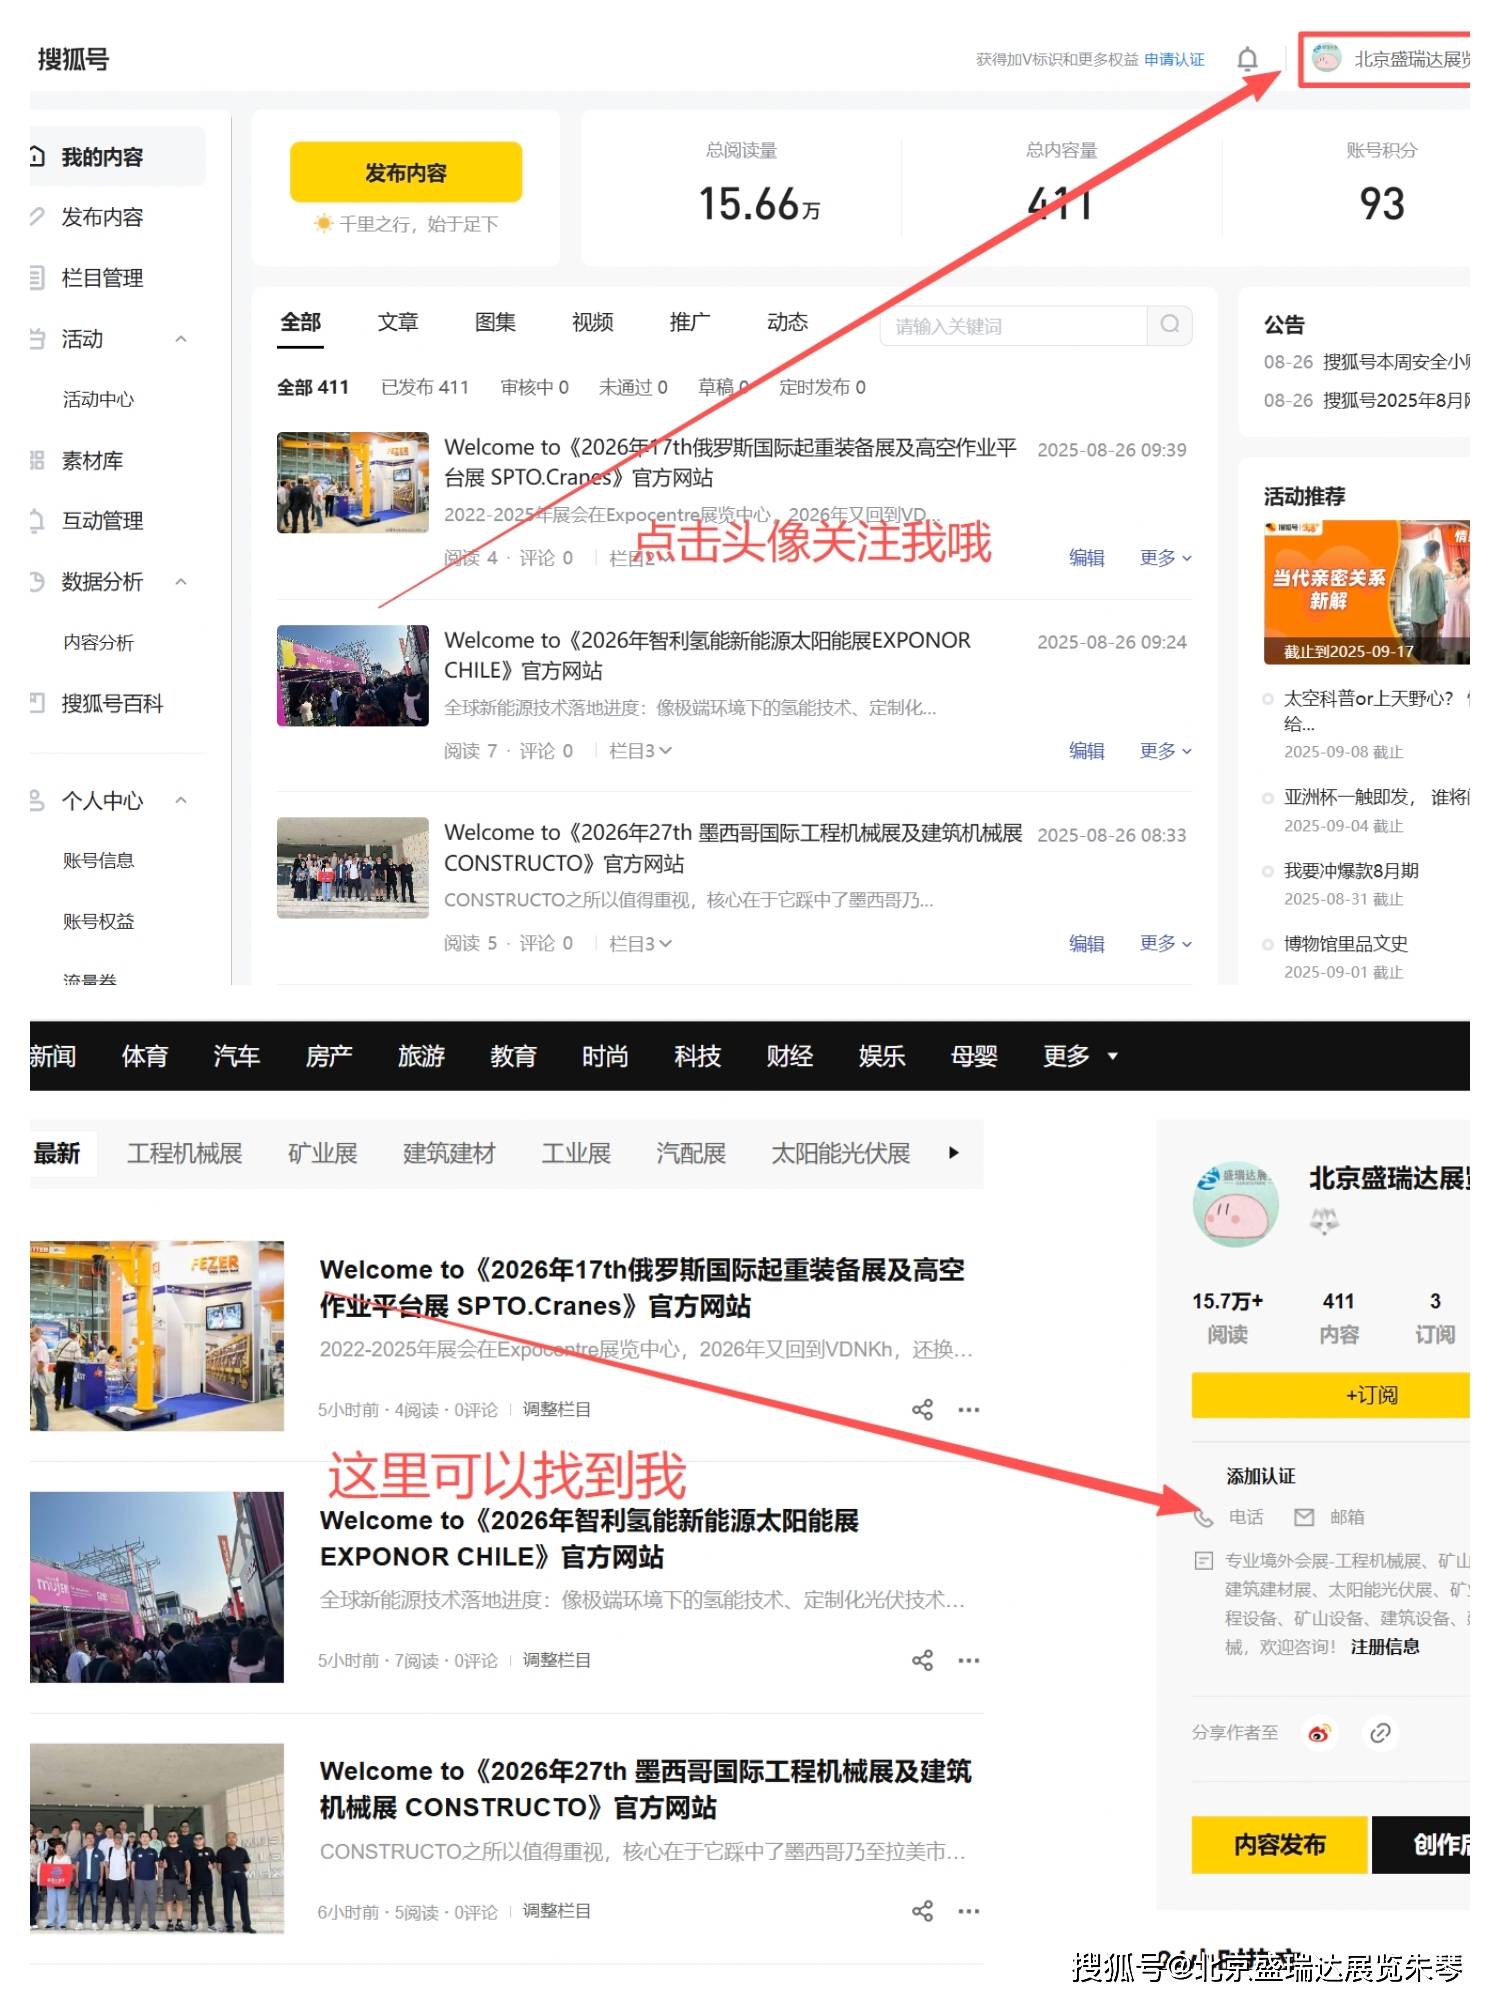Click the 申请认证 link
The width and height of the screenshot is (1500, 2000).
(1174, 60)
